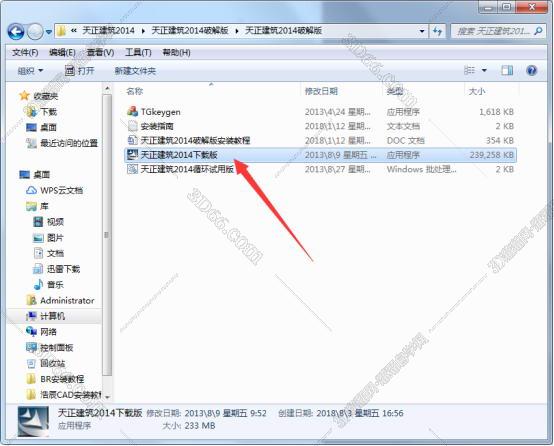Select the 库 libraries node
554x446 pixels.
(37, 206)
